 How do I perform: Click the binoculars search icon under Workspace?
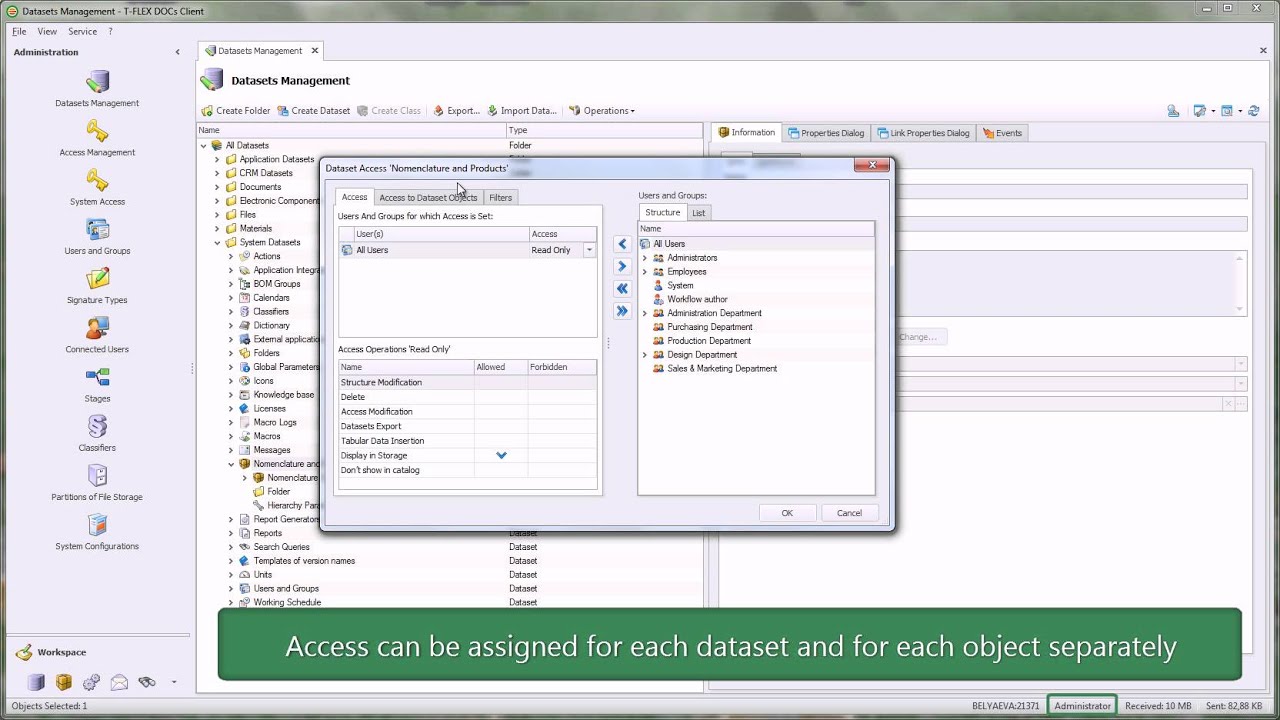pyautogui.click(x=147, y=682)
